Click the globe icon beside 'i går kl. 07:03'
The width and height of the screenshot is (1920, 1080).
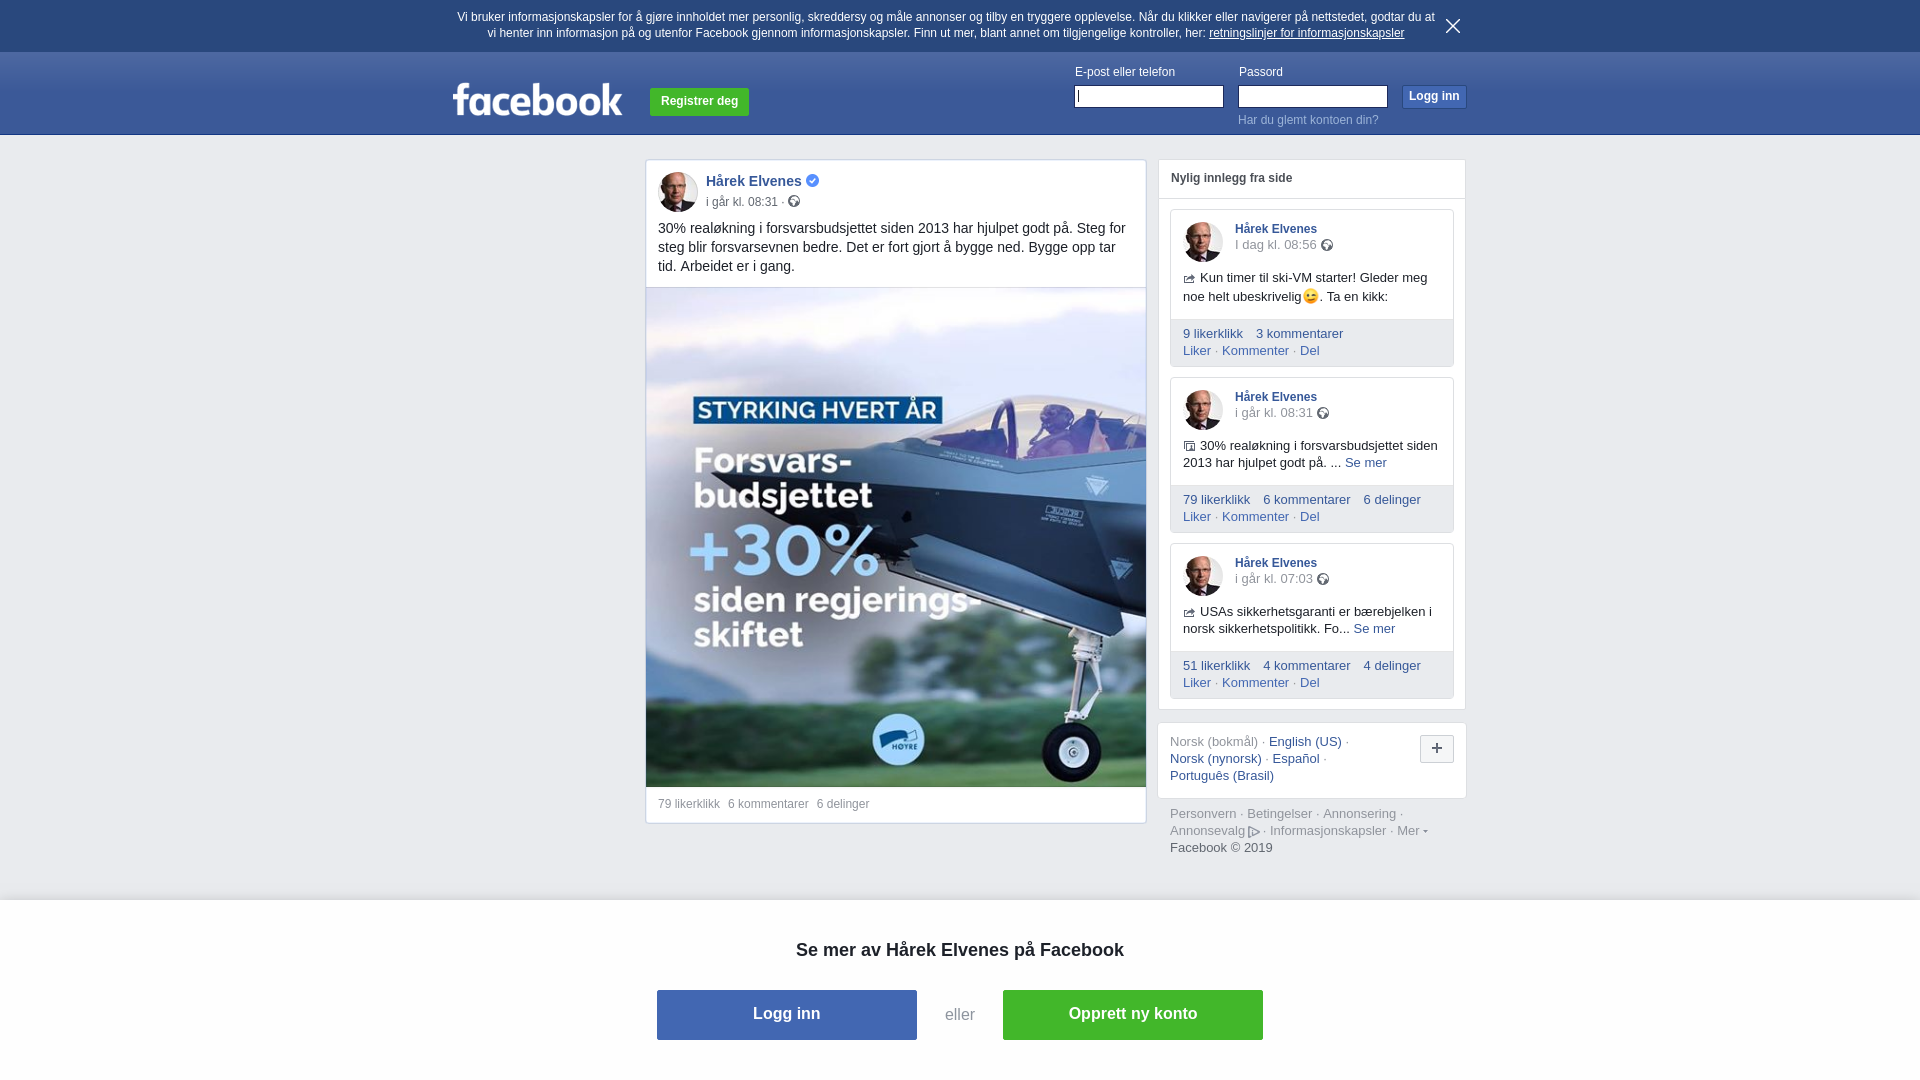point(1323,579)
